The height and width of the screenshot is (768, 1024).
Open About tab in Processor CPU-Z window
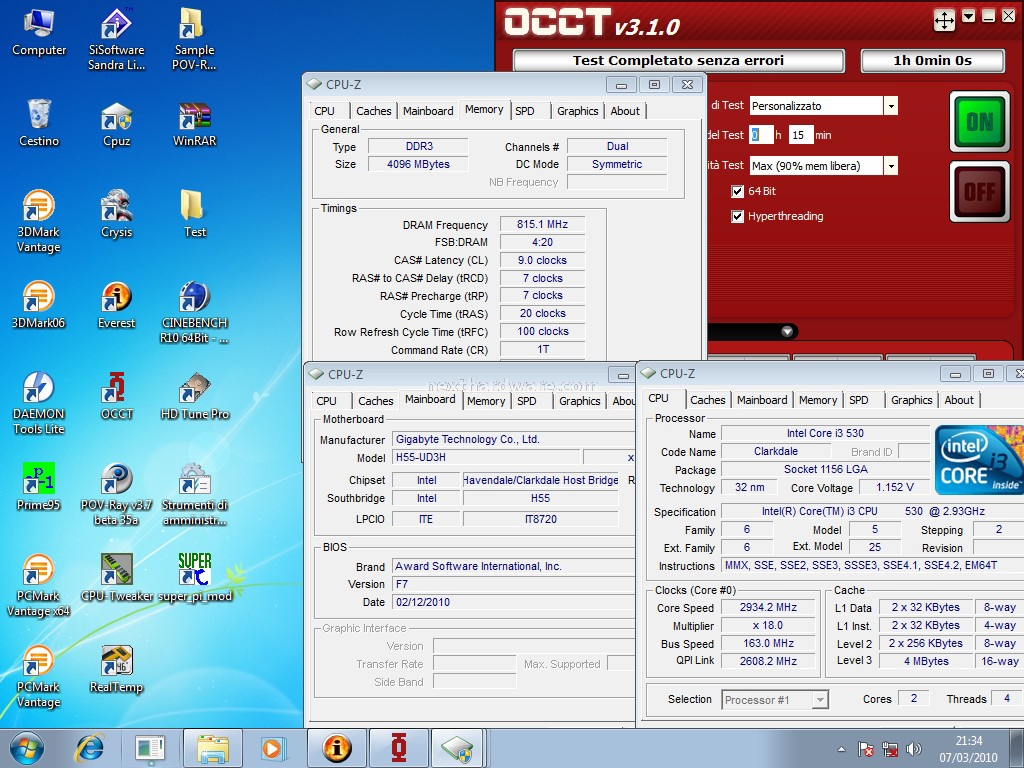(959, 400)
